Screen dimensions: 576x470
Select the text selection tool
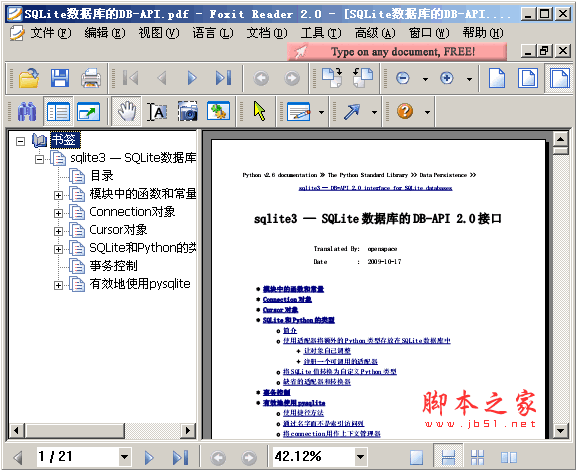(x=157, y=111)
